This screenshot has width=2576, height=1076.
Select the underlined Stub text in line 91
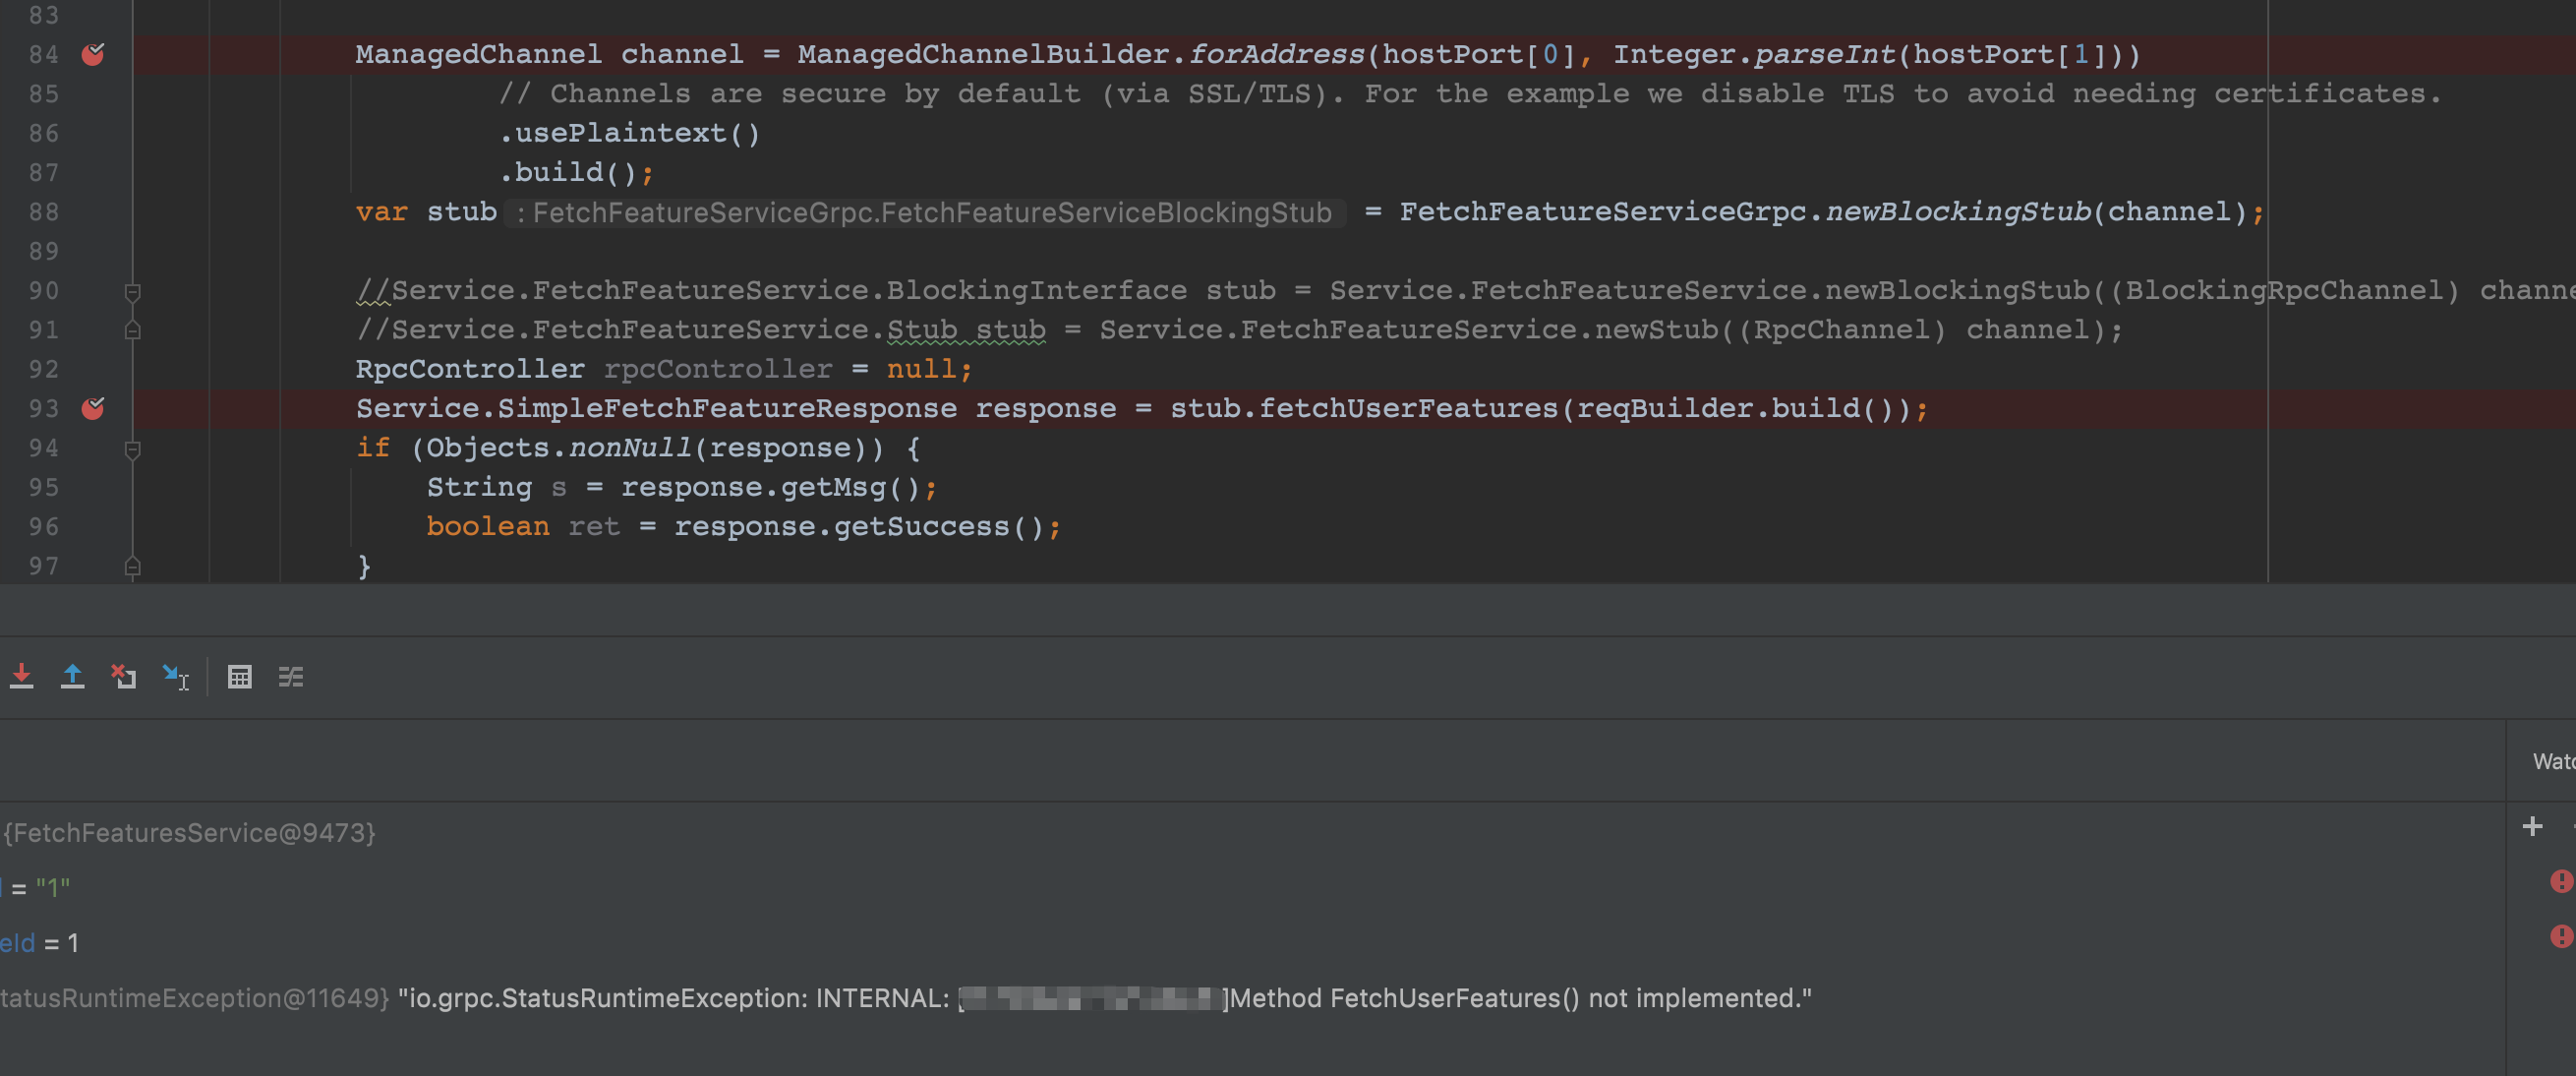(x=965, y=329)
